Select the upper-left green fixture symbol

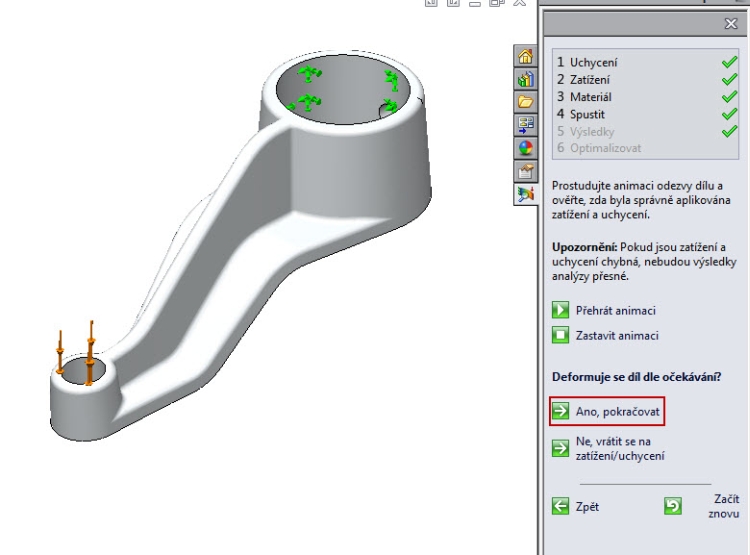pos(309,74)
